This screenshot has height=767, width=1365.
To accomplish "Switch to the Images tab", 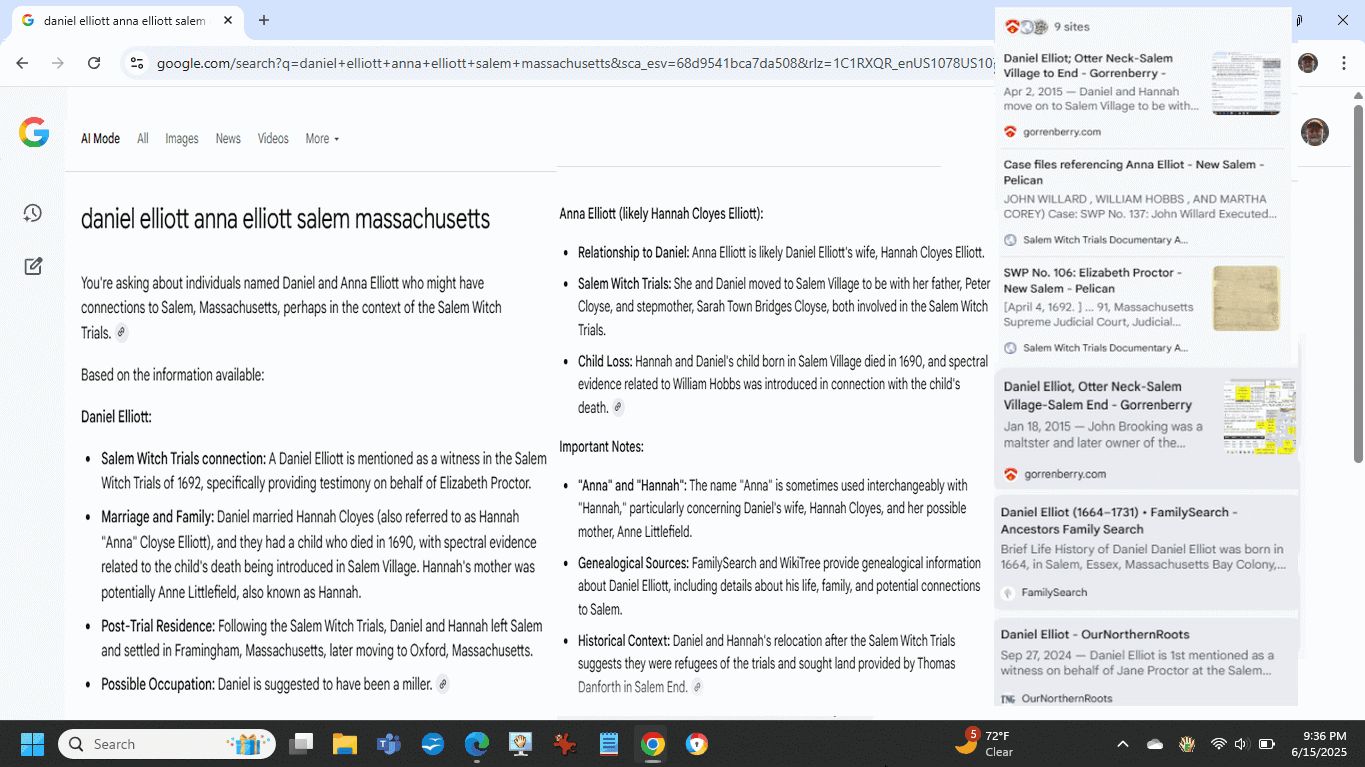I will click(x=182, y=139).
